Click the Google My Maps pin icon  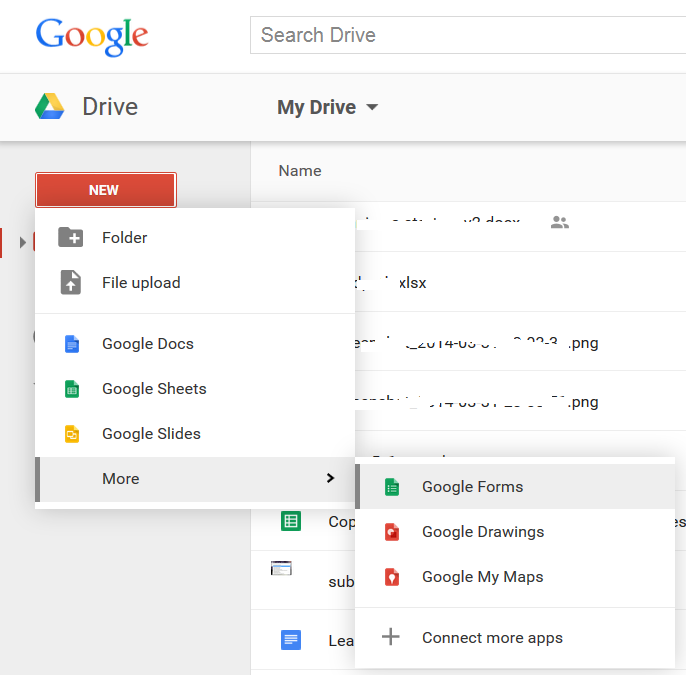(392, 577)
